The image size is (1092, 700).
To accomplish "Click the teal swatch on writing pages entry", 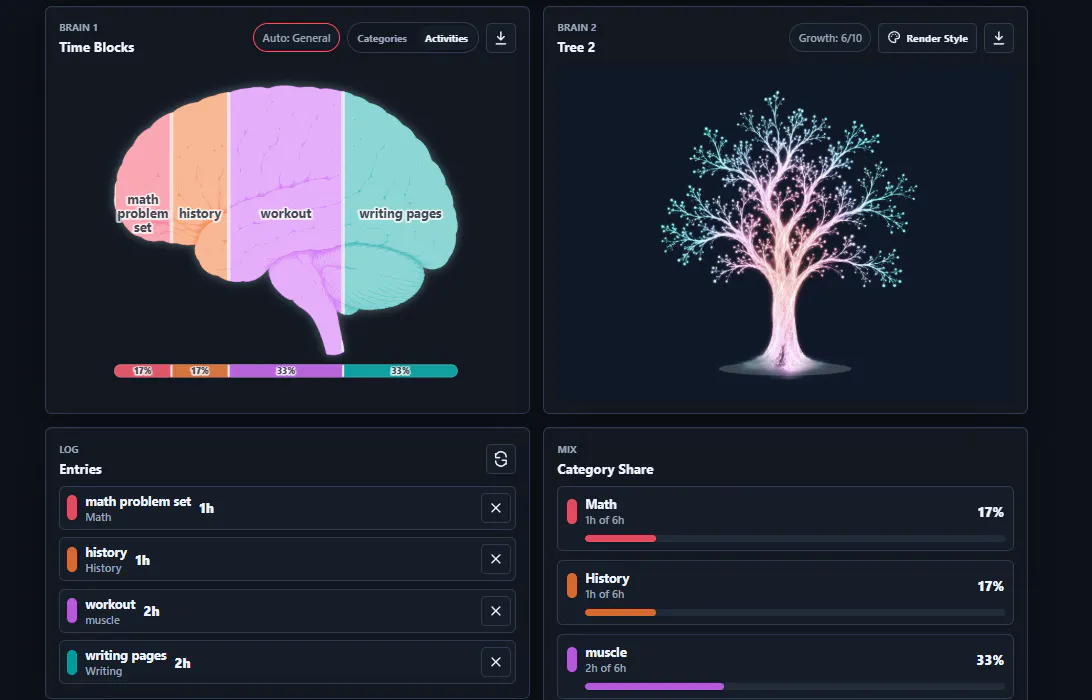I will click(72, 662).
